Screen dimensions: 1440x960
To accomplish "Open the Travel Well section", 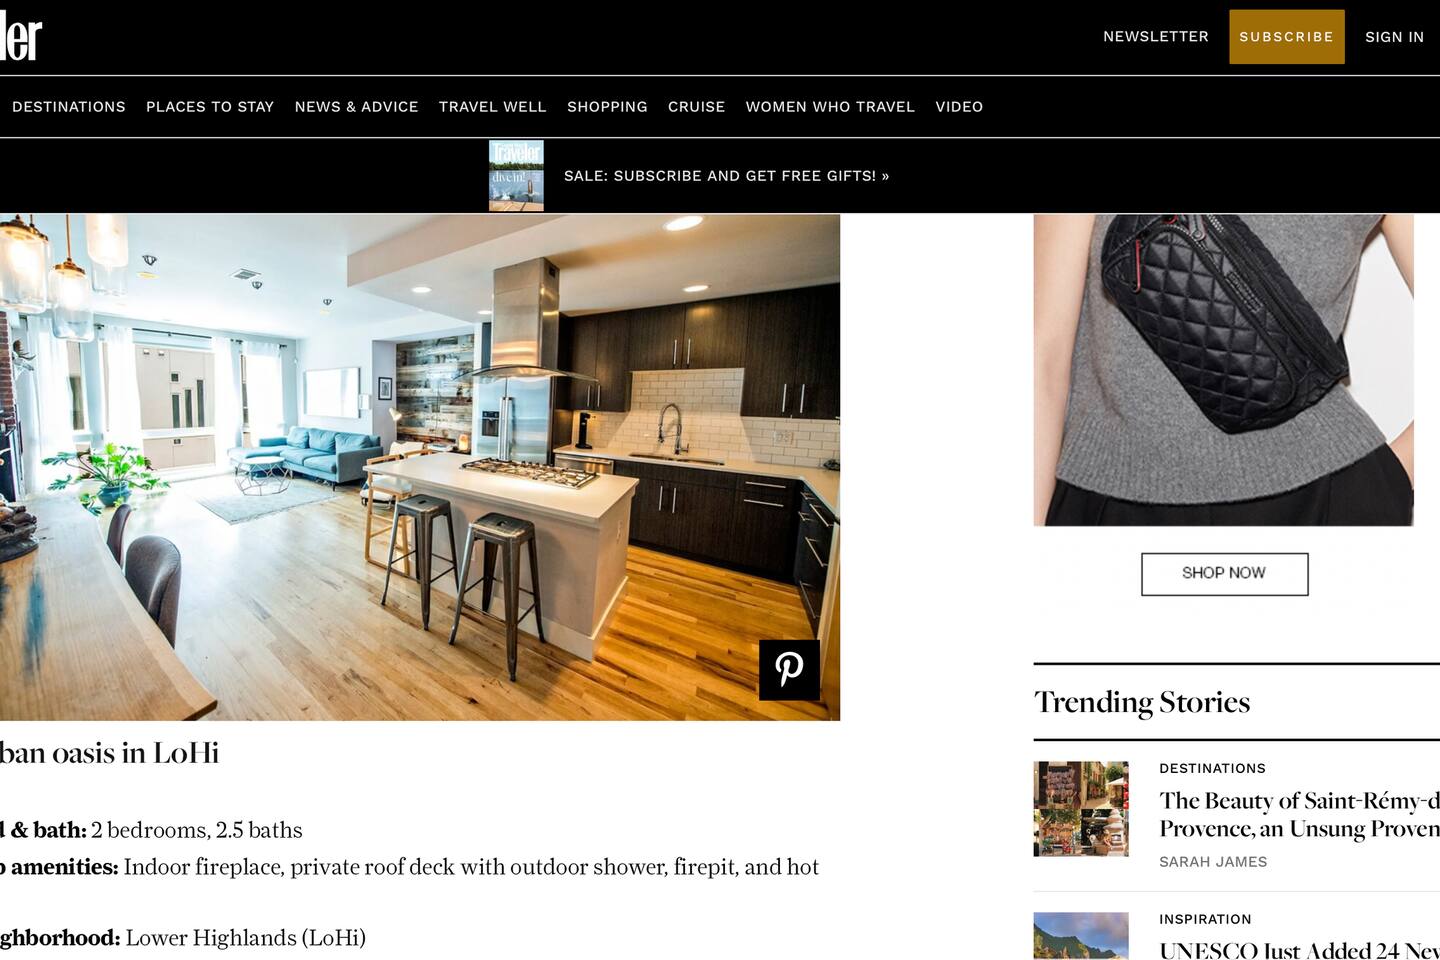I will click(492, 107).
